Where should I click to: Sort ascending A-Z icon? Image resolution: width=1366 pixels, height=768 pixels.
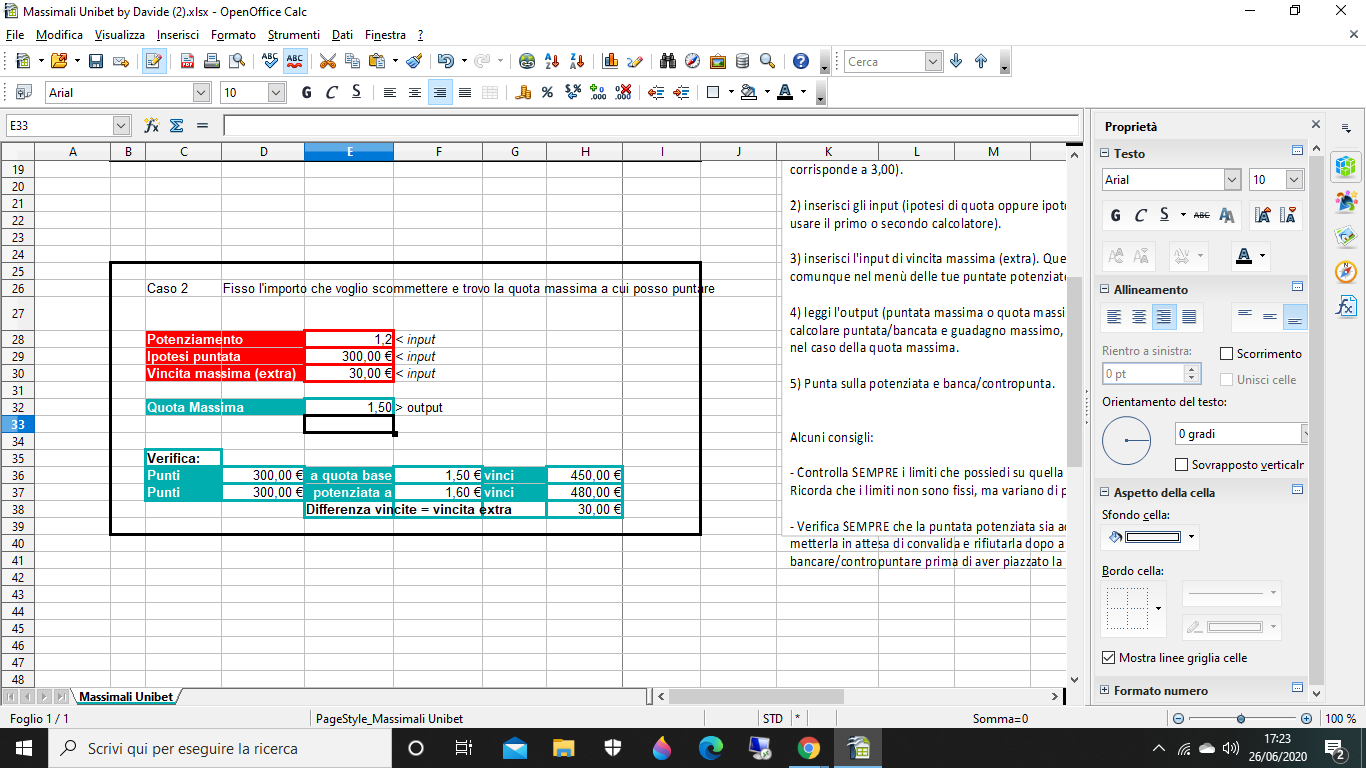click(552, 61)
